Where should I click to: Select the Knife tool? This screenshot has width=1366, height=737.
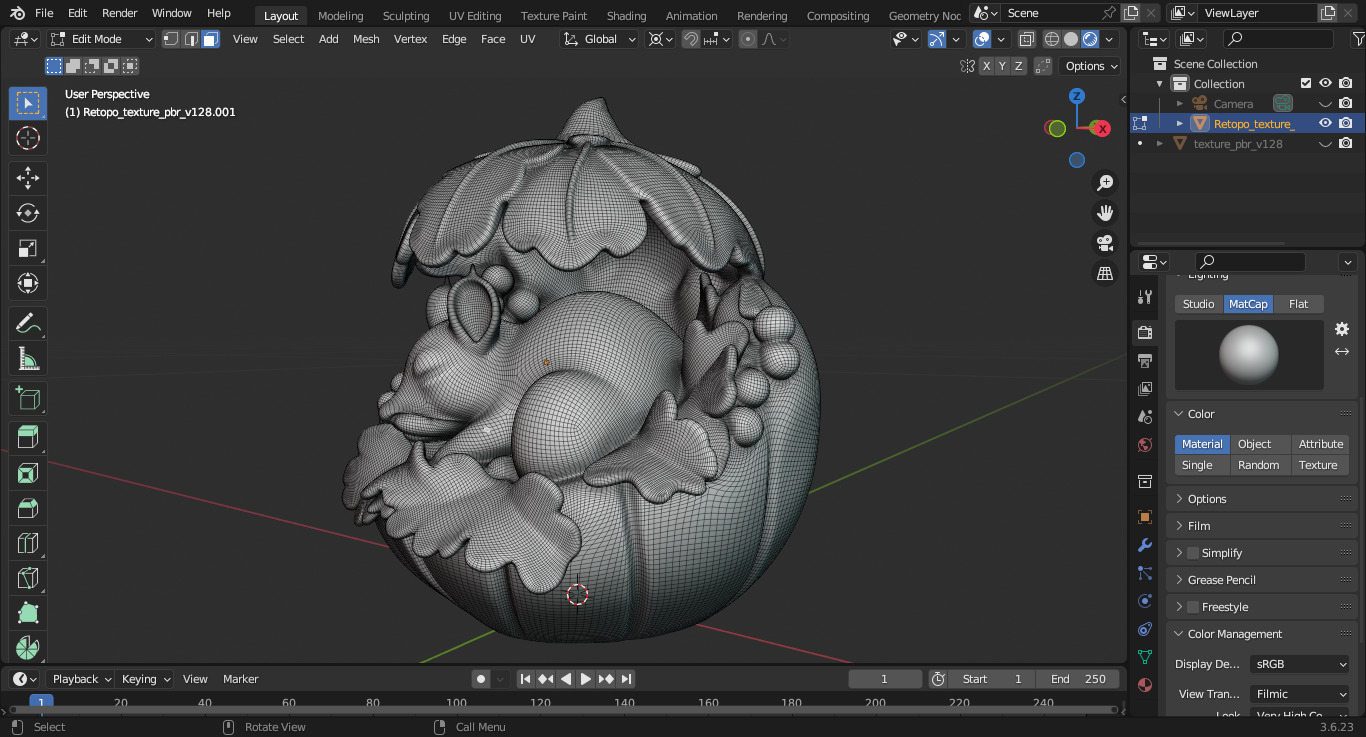click(28, 578)
